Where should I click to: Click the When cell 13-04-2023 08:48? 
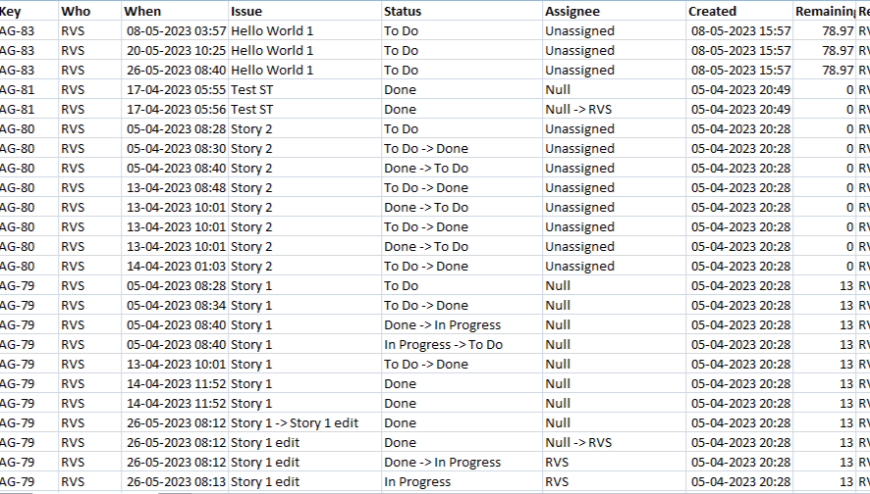(176, 188)
